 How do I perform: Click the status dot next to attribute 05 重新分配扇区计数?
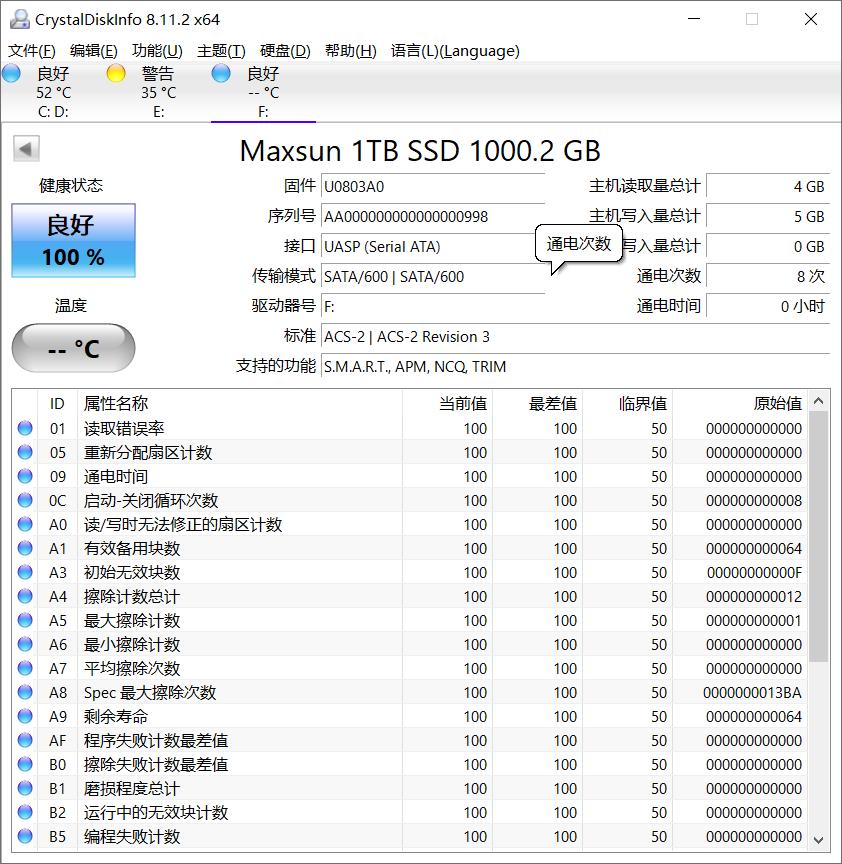click(x=24, y=453)
